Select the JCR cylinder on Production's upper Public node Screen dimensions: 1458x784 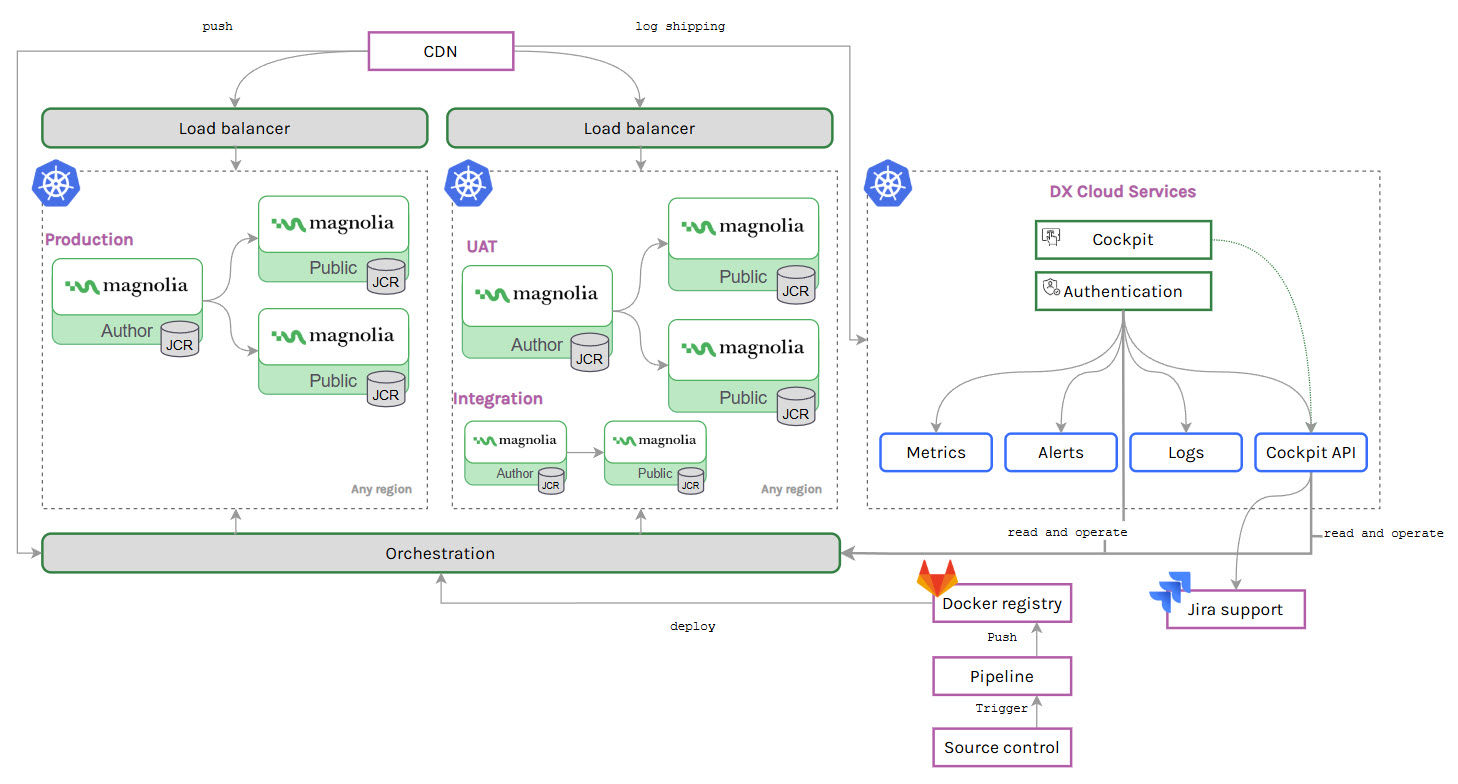[385, 276]
